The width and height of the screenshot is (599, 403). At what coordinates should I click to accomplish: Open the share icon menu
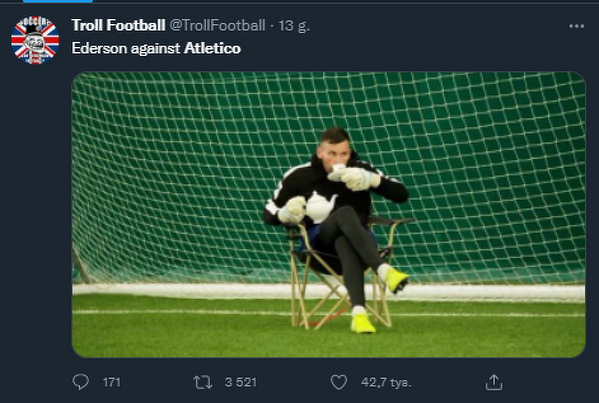494,382
